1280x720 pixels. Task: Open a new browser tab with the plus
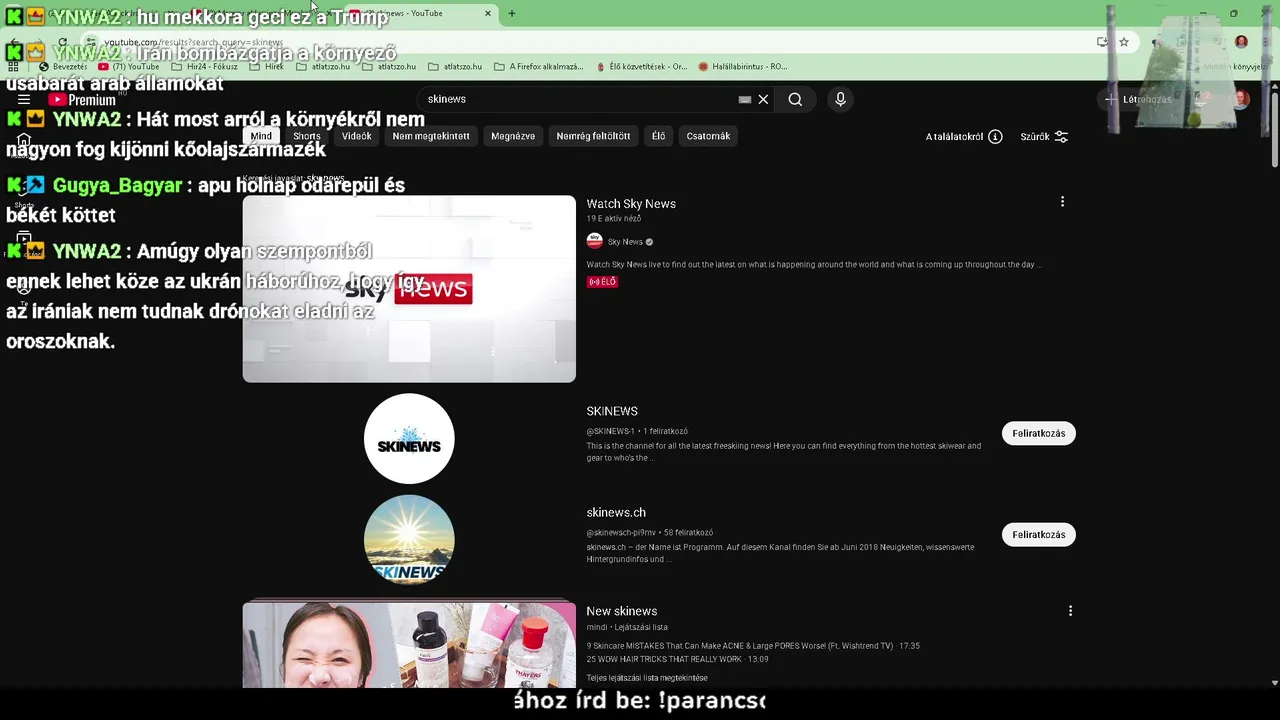(511, 13)
